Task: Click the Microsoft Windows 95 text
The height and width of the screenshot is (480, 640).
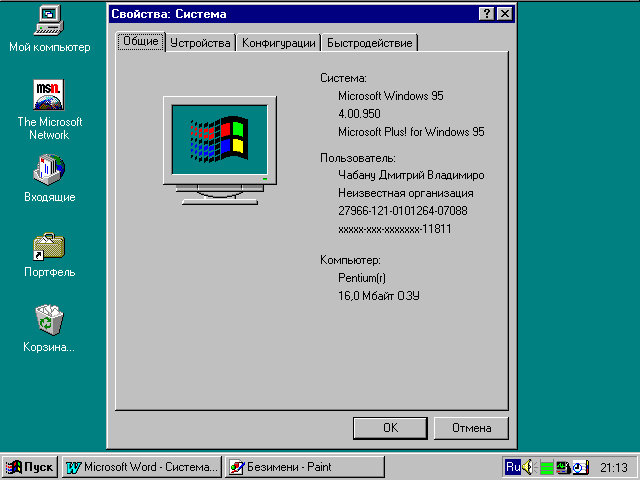Action: 391,96
